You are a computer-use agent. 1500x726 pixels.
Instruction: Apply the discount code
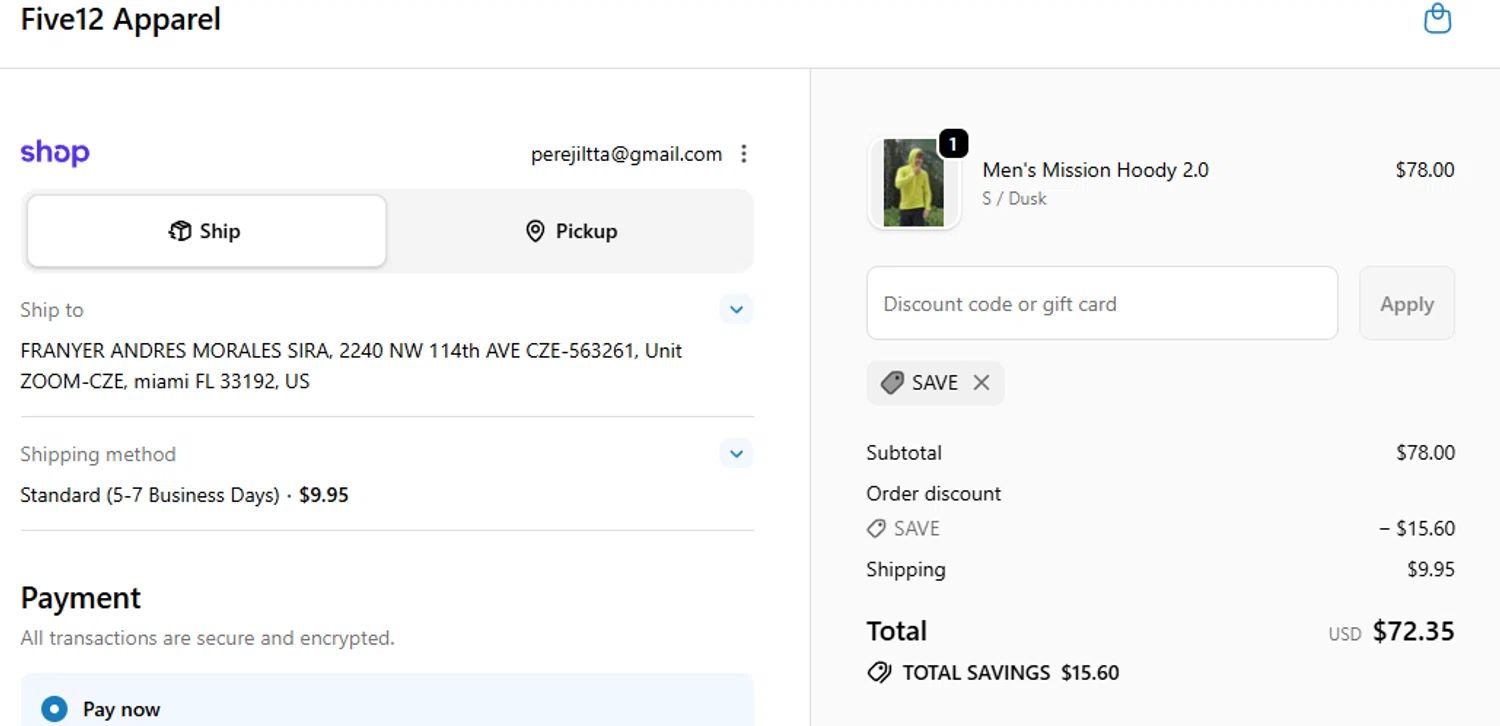[x=1407, y=304]
